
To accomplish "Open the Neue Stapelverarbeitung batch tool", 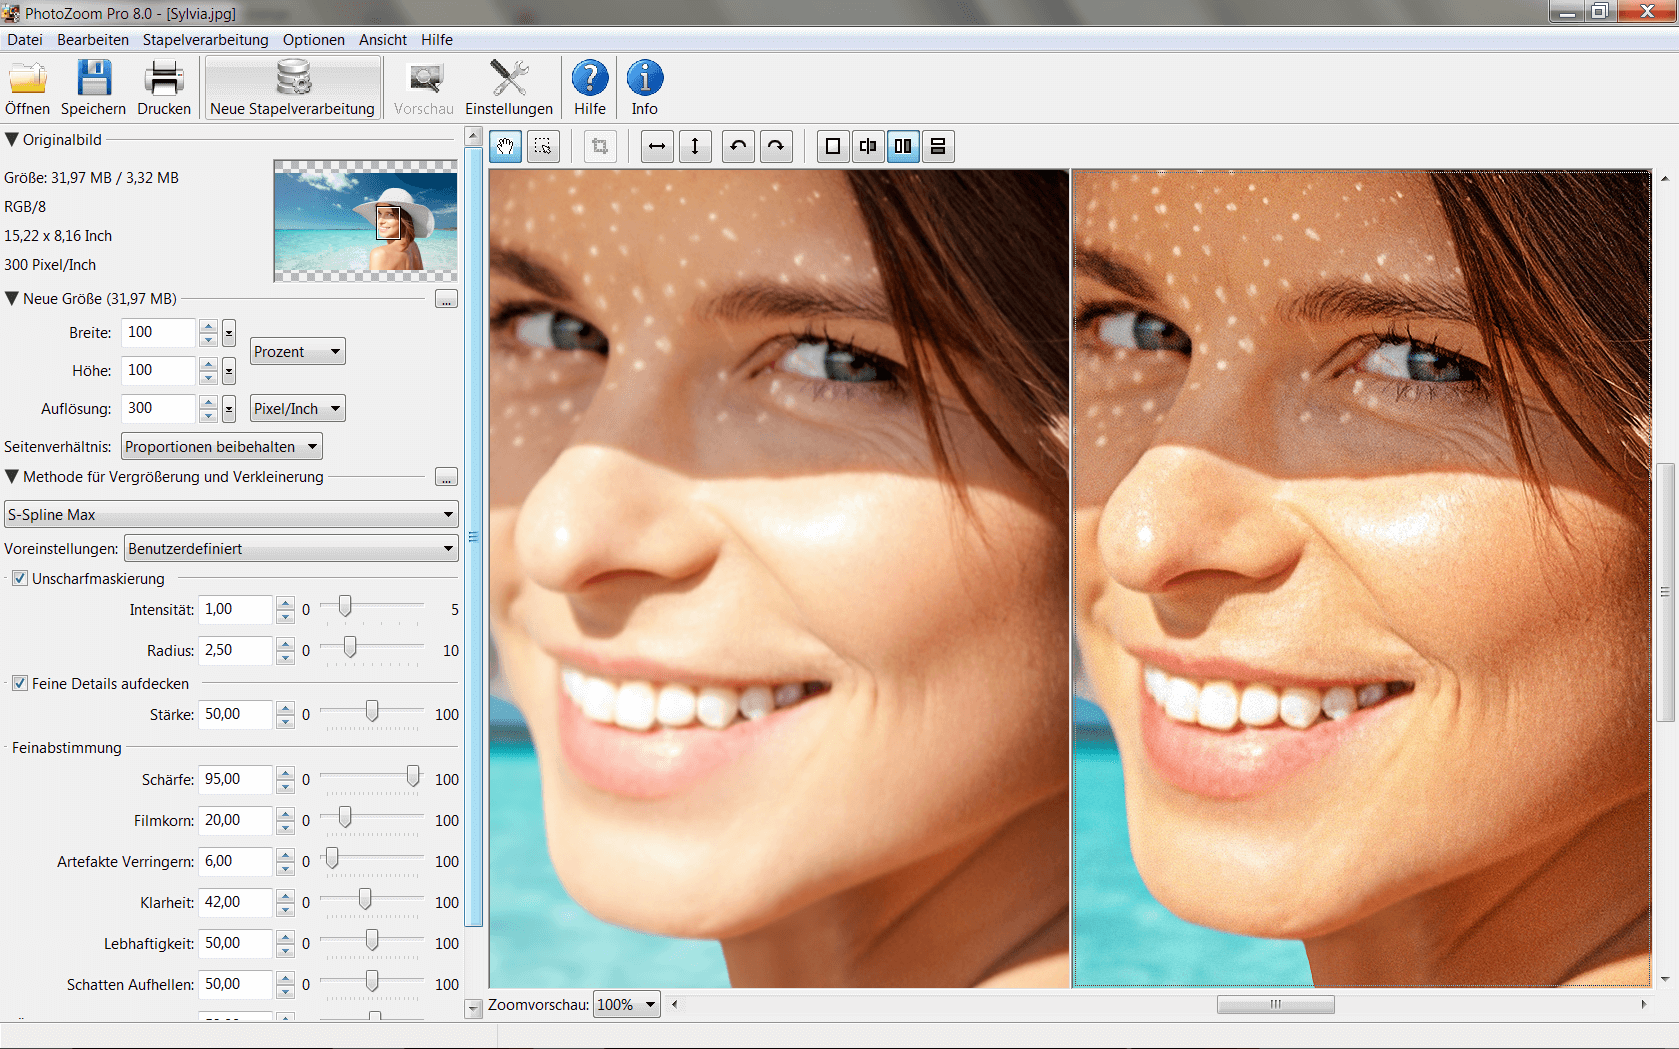I will (x=292, y=86).
